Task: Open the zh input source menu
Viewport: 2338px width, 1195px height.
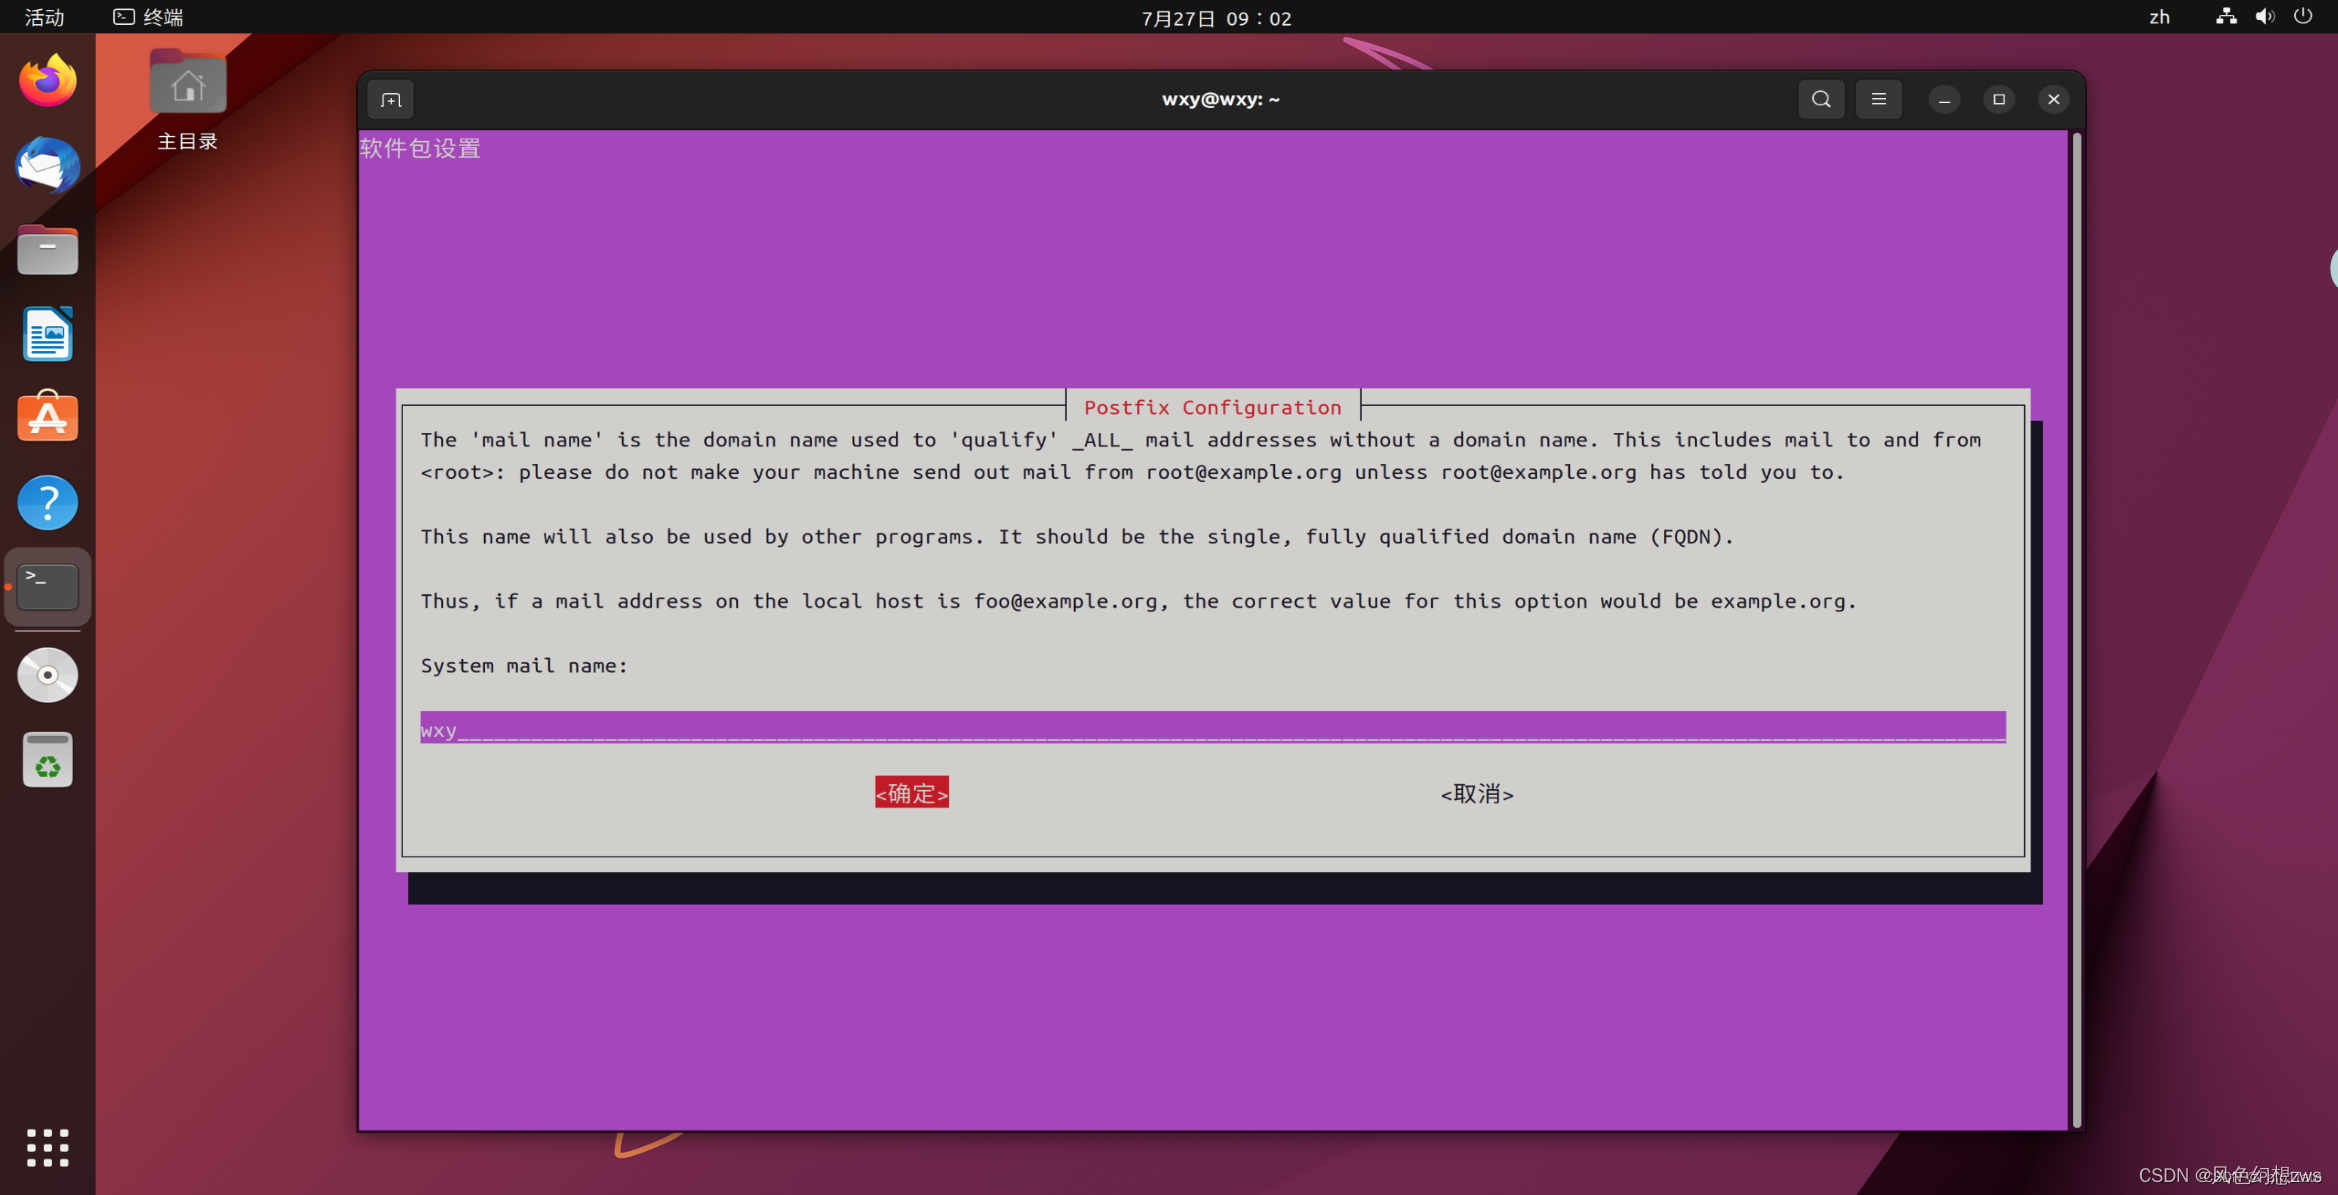Action: tap(2159, 17)
